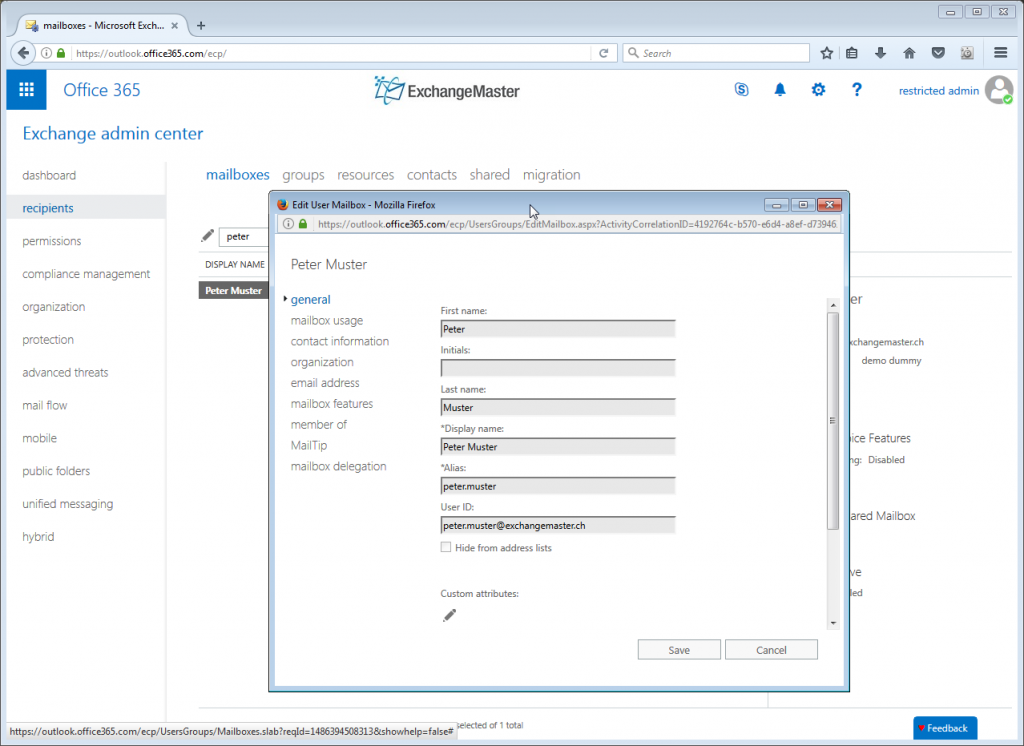Image resolution: width=1024 pixels, height=746 pixels.
Task: Open mailbox usage section
Action: pyautogui.click(x=327, y=320)
